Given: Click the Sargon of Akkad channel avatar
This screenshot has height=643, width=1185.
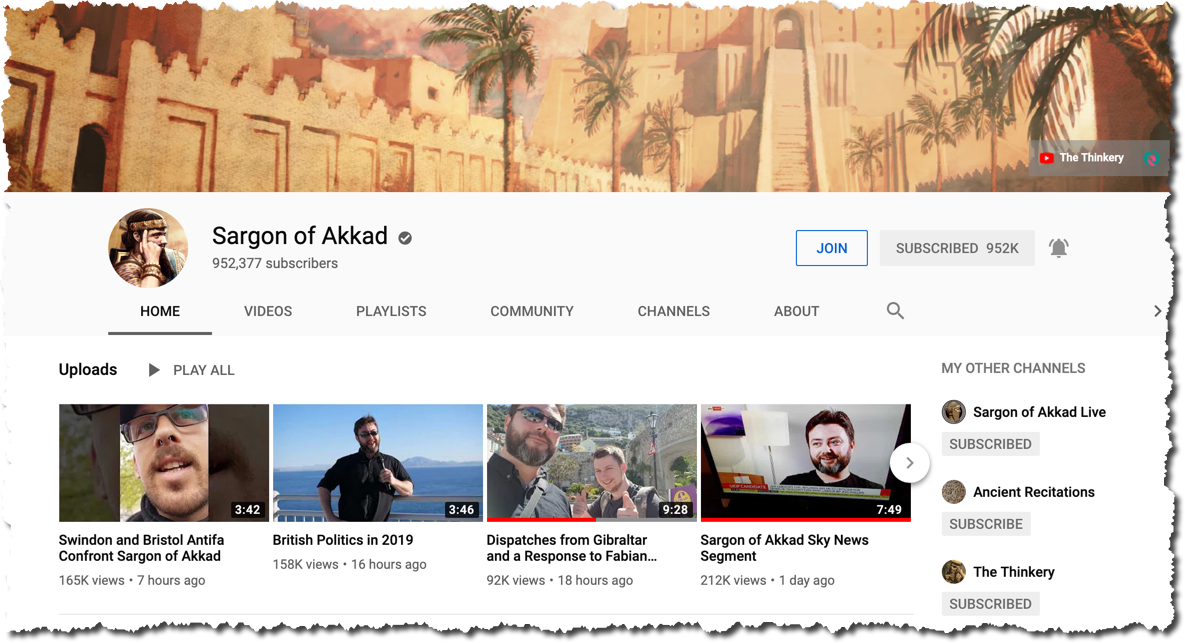Looking at the screenshot, I should pos(148,248).
